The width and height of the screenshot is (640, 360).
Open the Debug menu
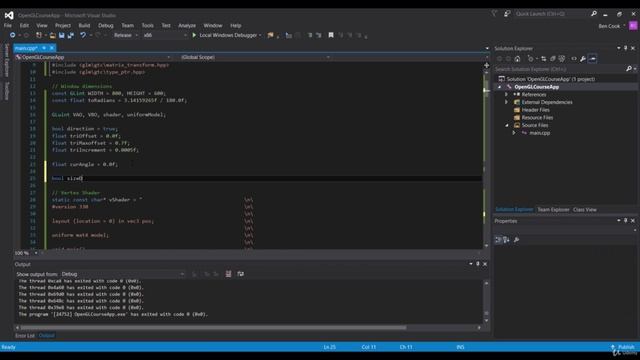click(x=106, y=25)
